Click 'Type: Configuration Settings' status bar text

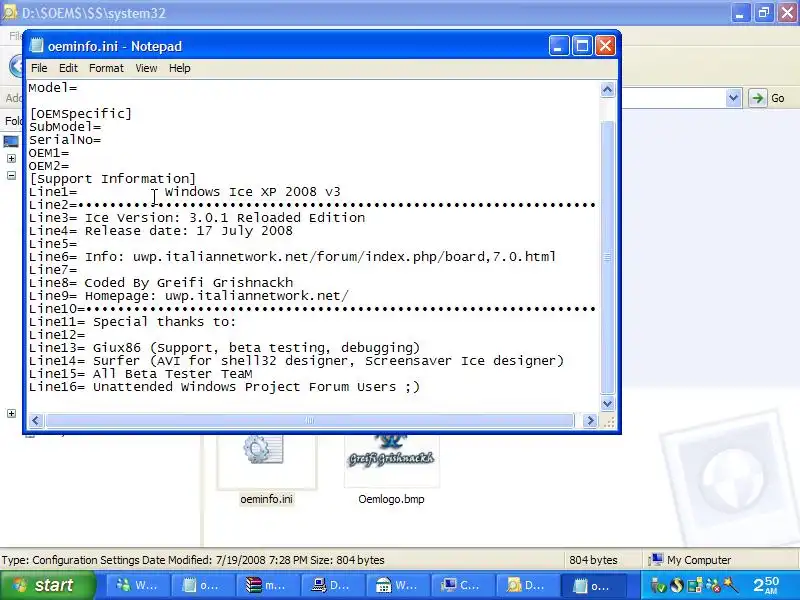pyautogui.click(x=193, y=560)
